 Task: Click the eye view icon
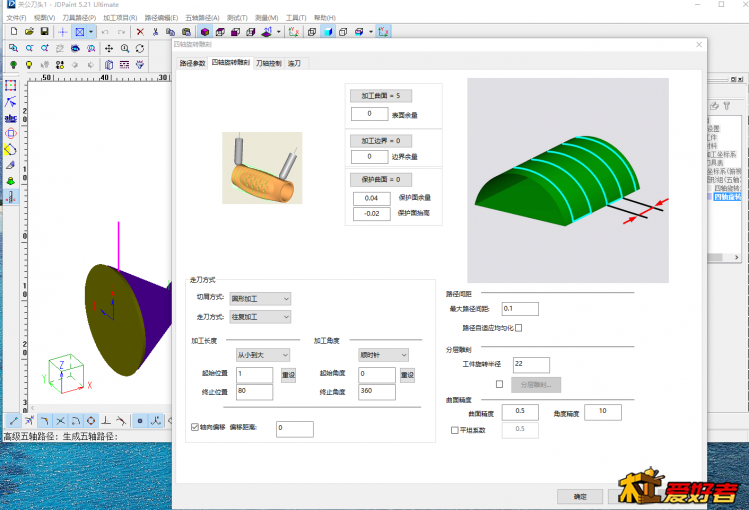75,48
